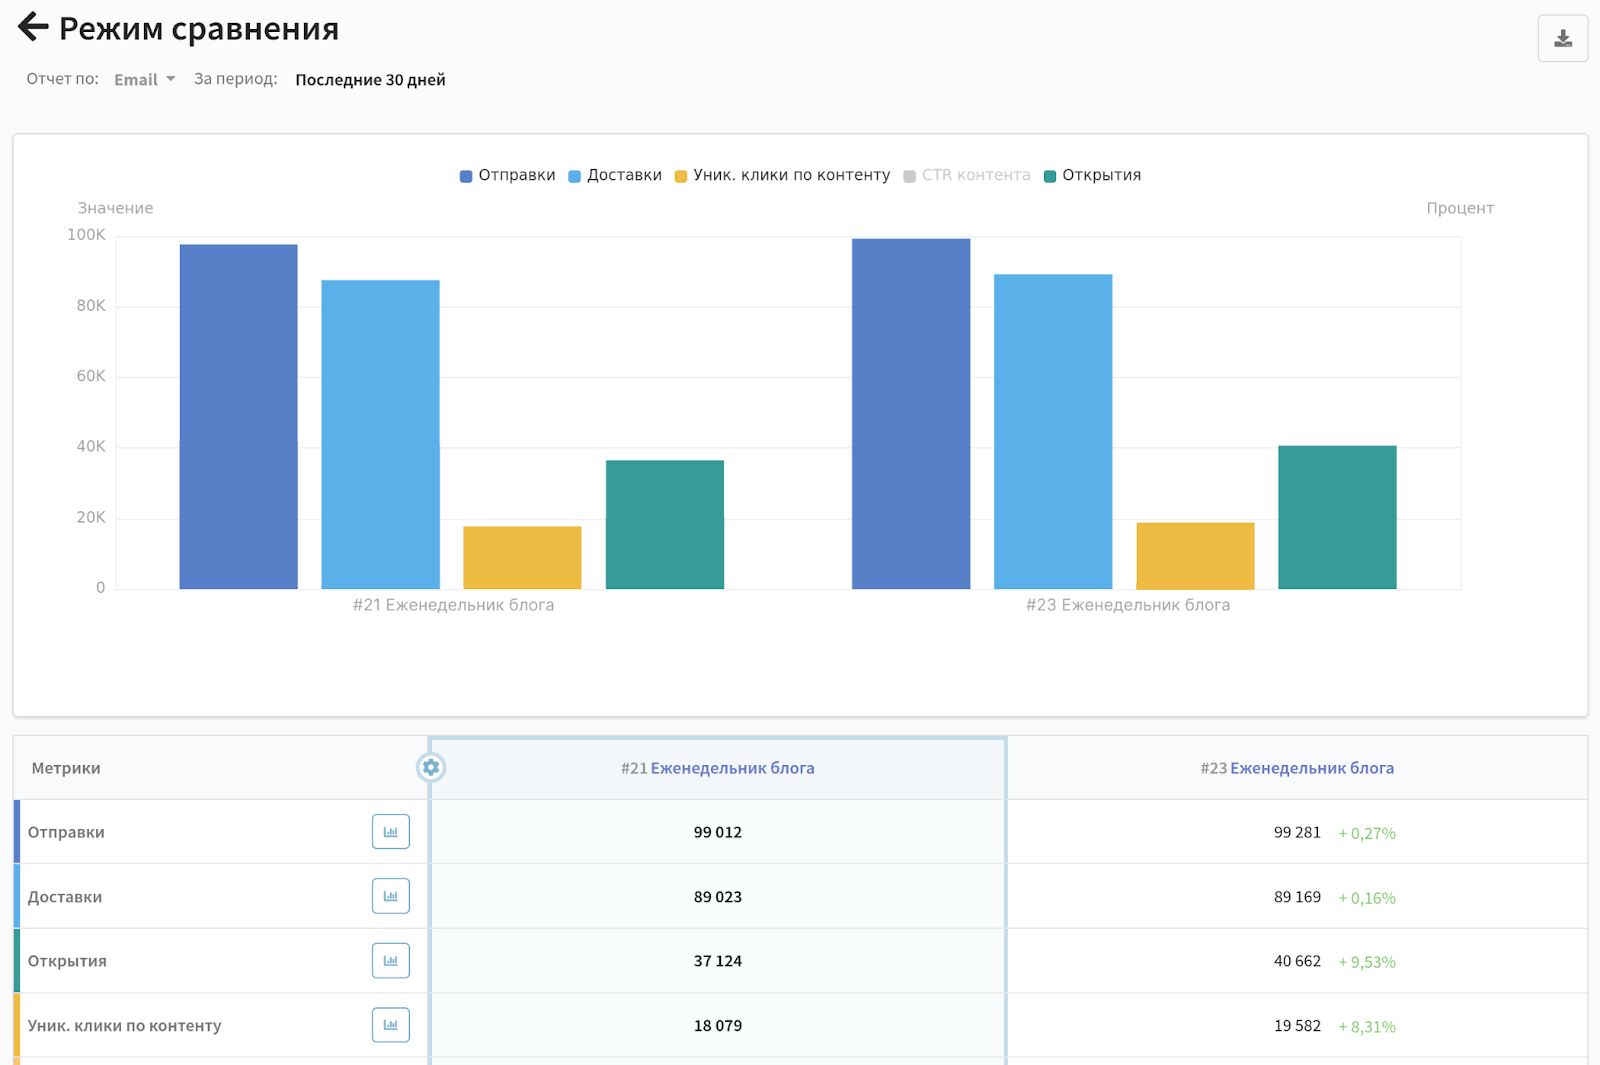Show chart for Отправки metric
This screenshot has width=1600, height=1065.
(x=391, y=832)
